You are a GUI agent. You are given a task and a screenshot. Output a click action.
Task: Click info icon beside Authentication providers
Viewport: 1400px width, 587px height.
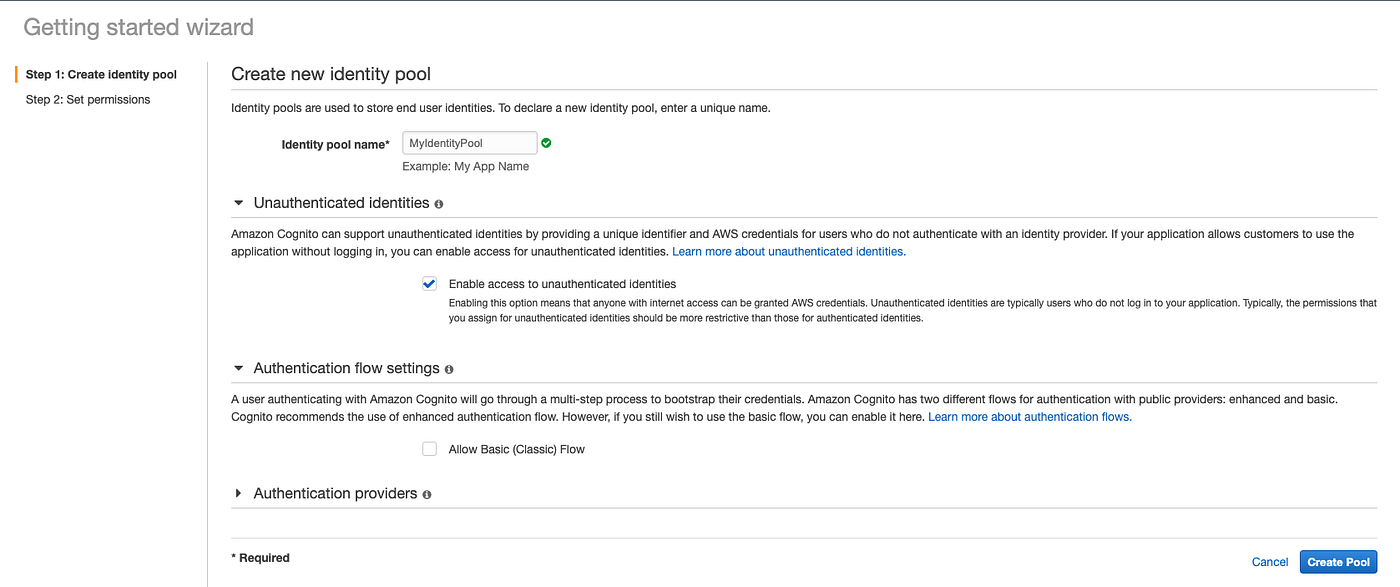427,494
